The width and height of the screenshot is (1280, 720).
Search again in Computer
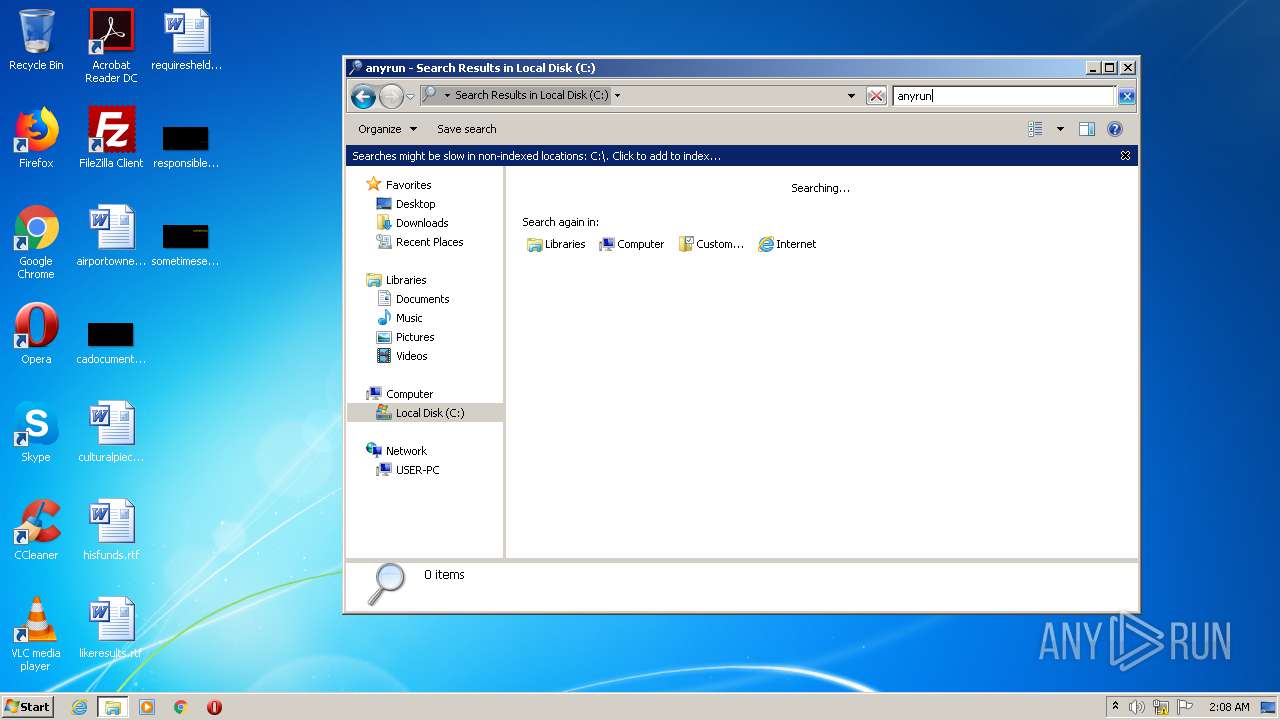click(x=631, y=244)
